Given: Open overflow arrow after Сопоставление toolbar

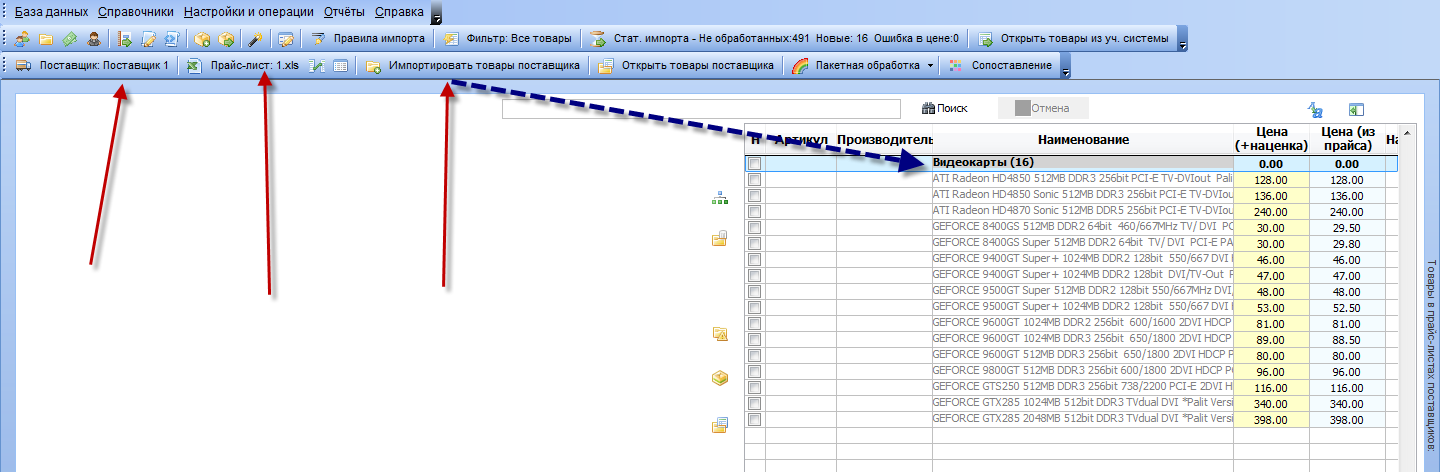Looking at the screenshot, I should click(1065, 66).
